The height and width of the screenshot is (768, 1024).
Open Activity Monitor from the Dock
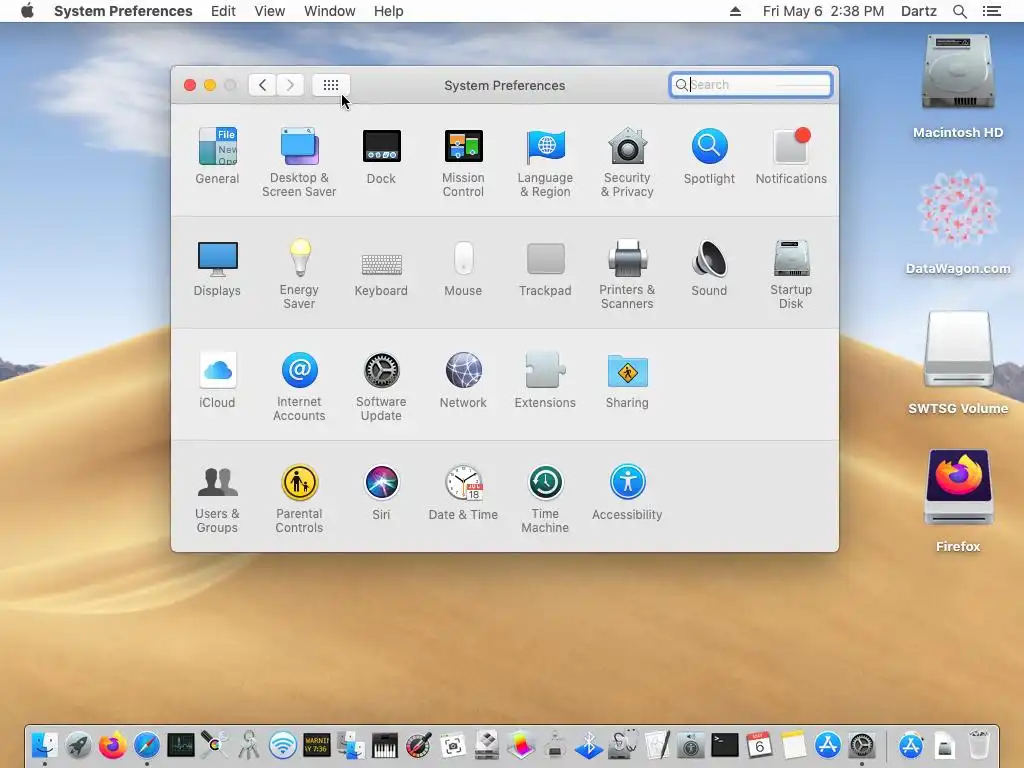(x=181, y=744)
